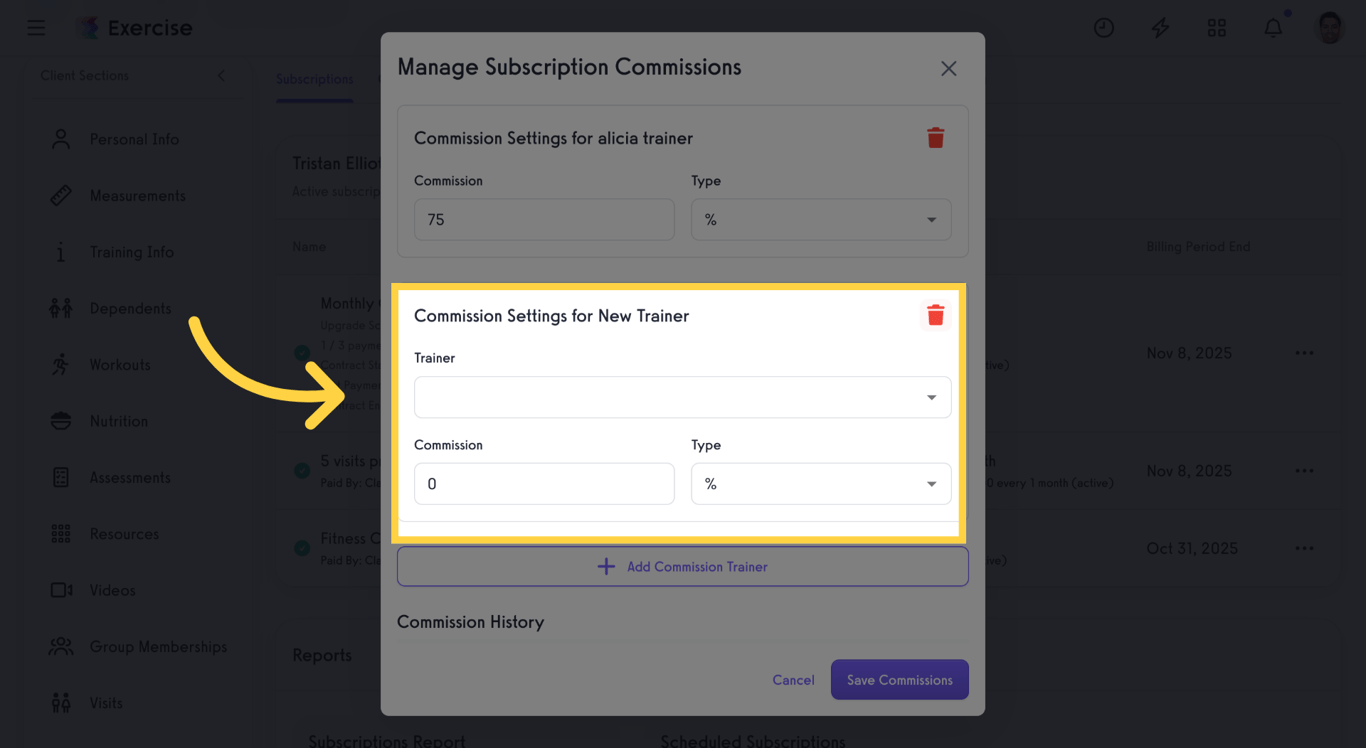Open the notifications bell
The image size is (1366, 748).
(x=1273, y=28)
